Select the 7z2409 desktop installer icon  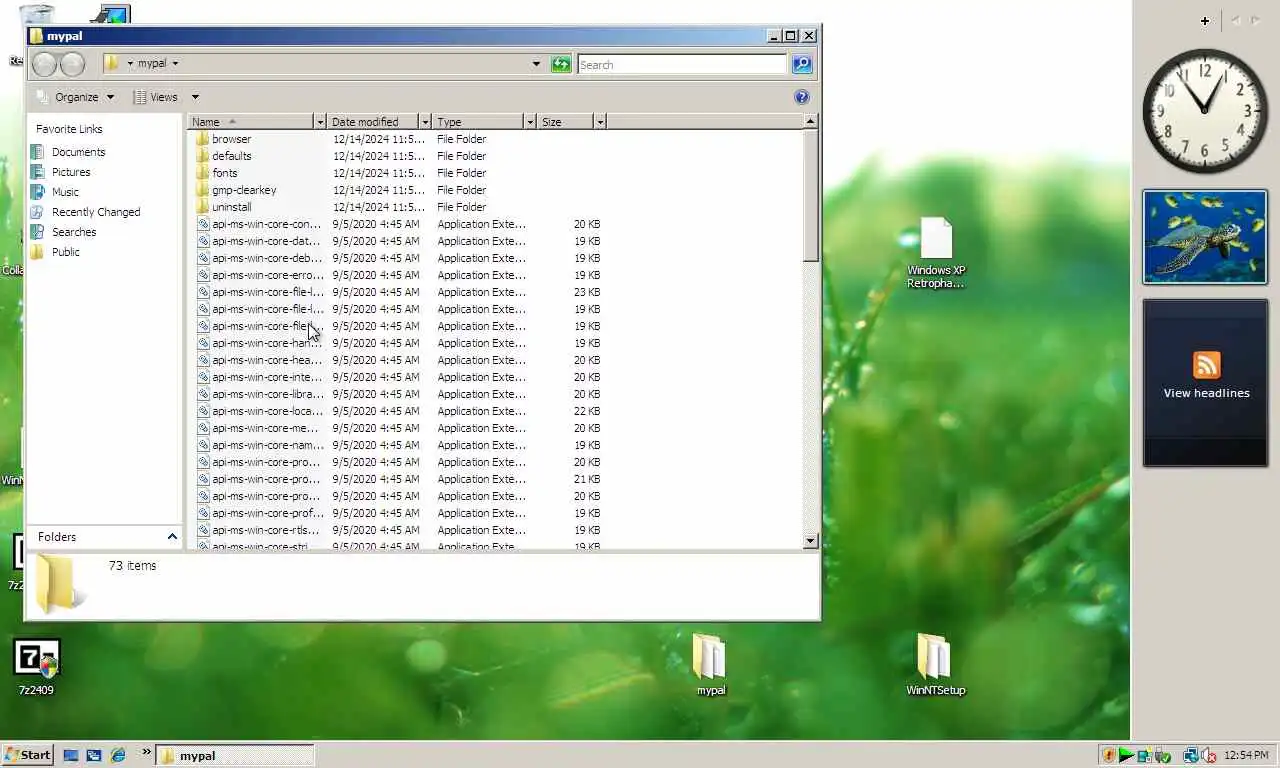point(37,666)
